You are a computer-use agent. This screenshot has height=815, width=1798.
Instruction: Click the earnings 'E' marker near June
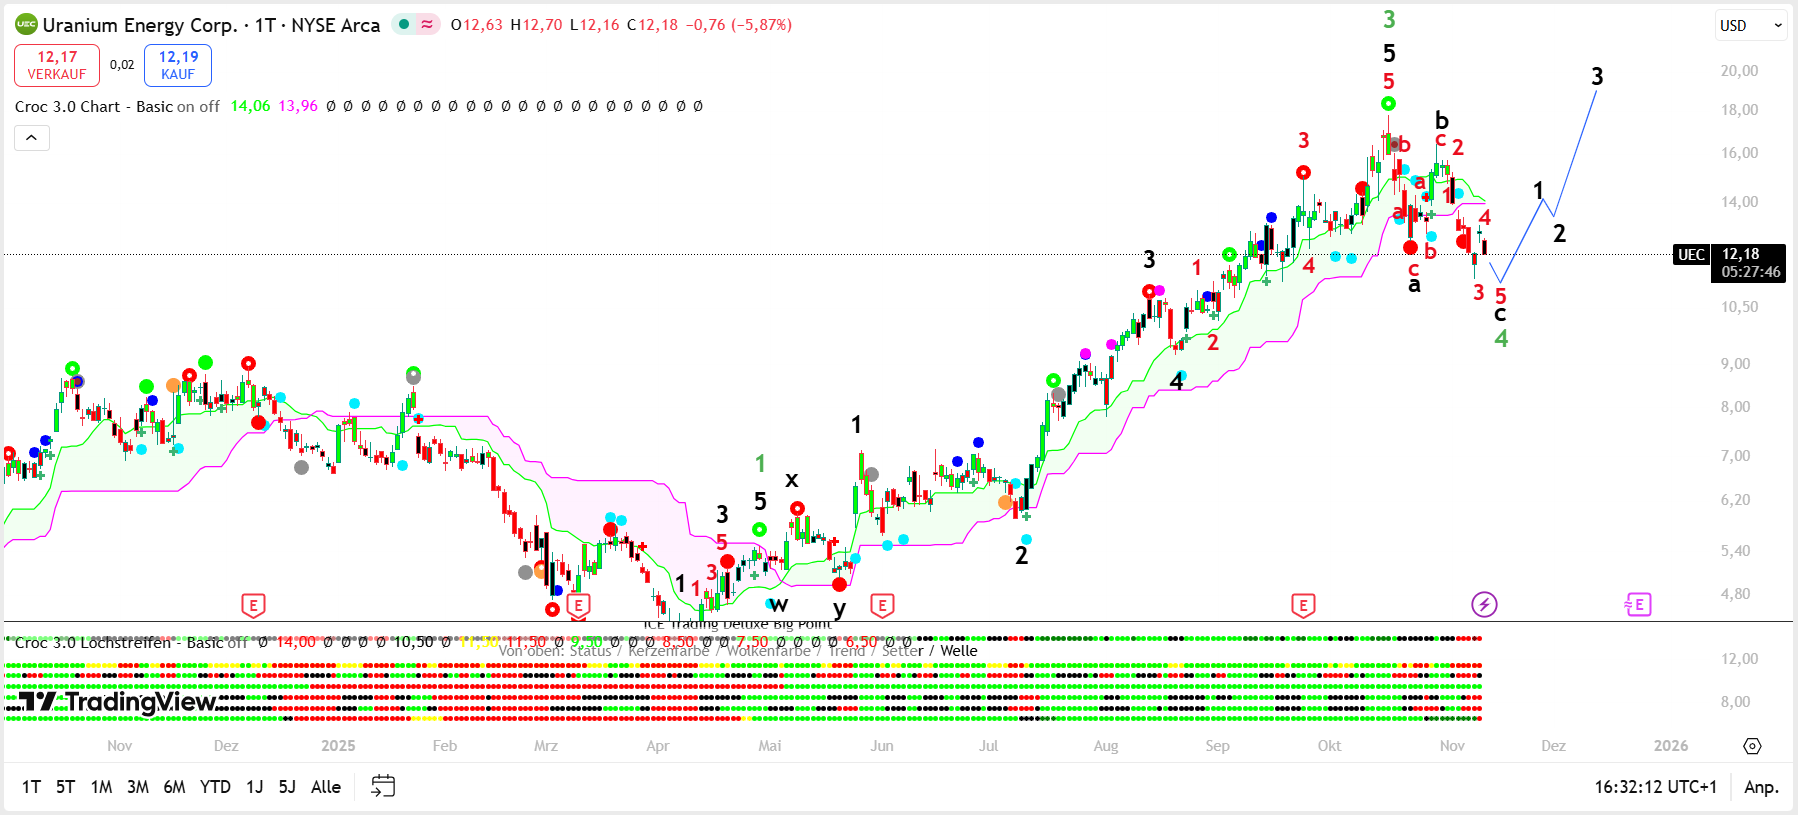881,605
